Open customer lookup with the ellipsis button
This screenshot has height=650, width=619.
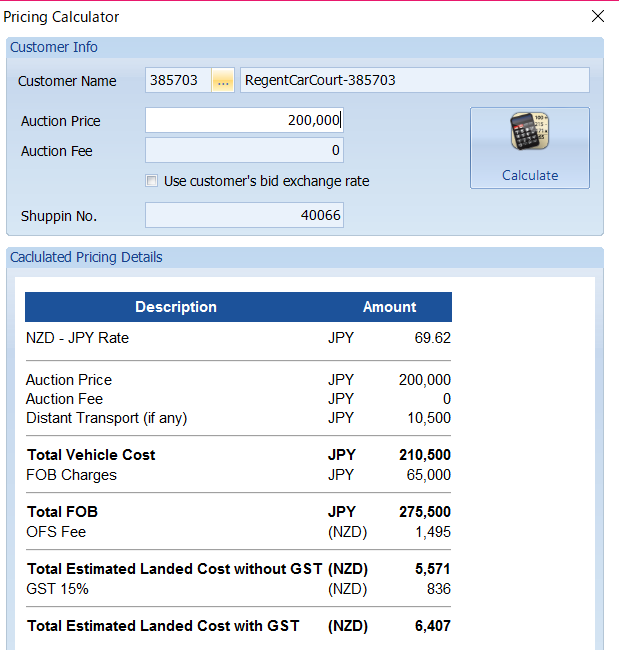[x=223, y=80]
